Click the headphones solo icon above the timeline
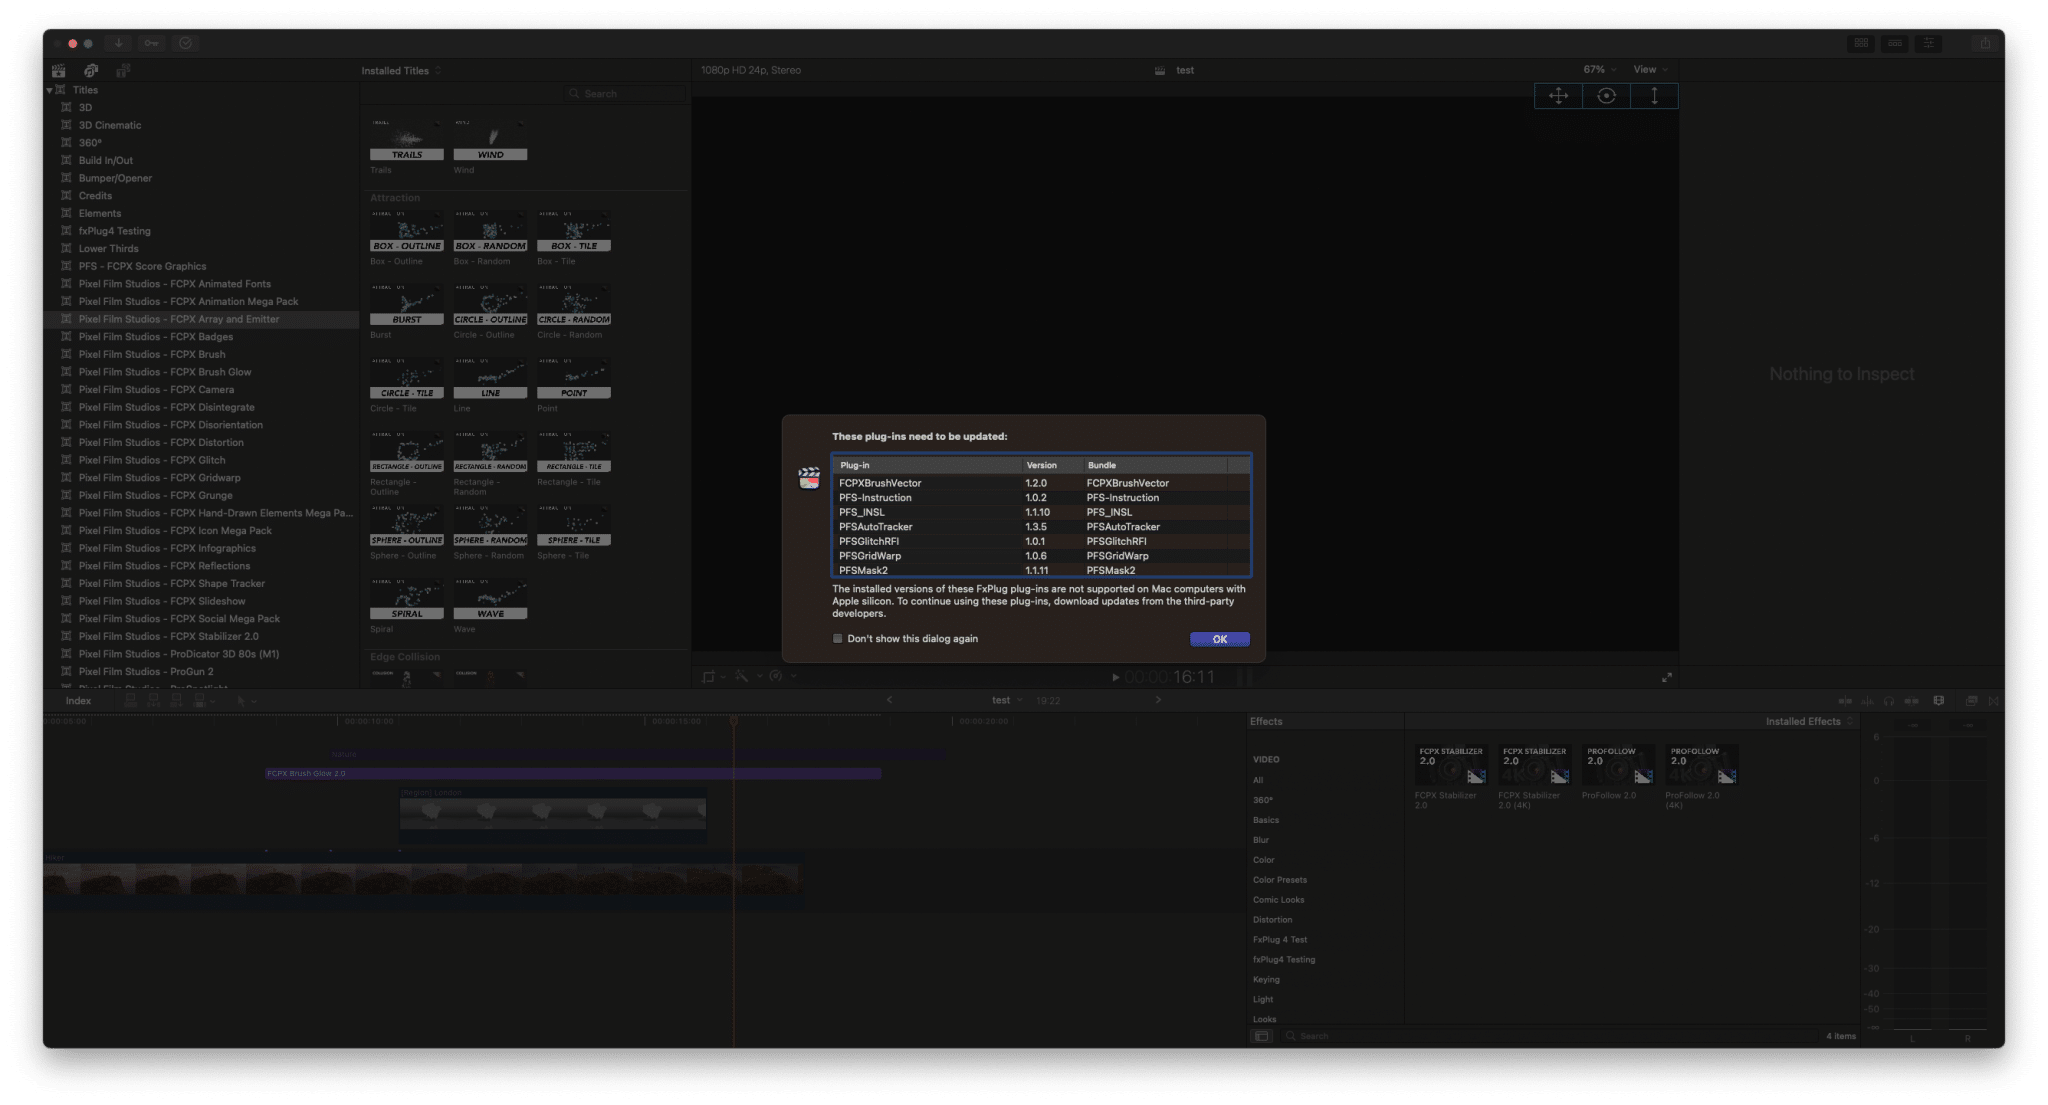The image size is (2048, 1105). tap(1888, 701)
